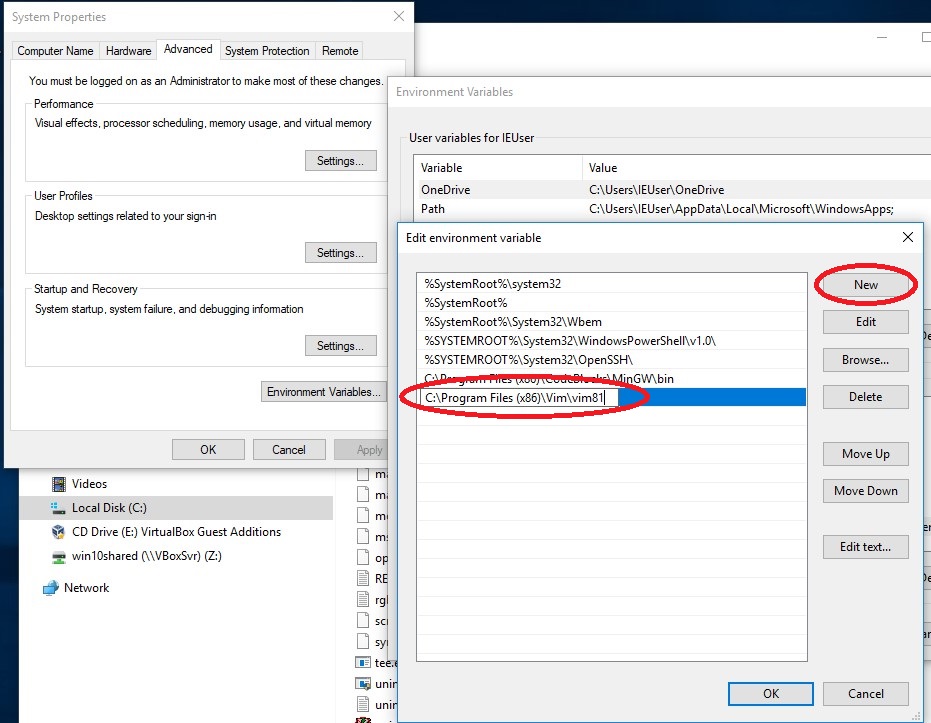Screen dimensions: 931x723
Task: Delete the selected path entry
Action: [864, 396]
